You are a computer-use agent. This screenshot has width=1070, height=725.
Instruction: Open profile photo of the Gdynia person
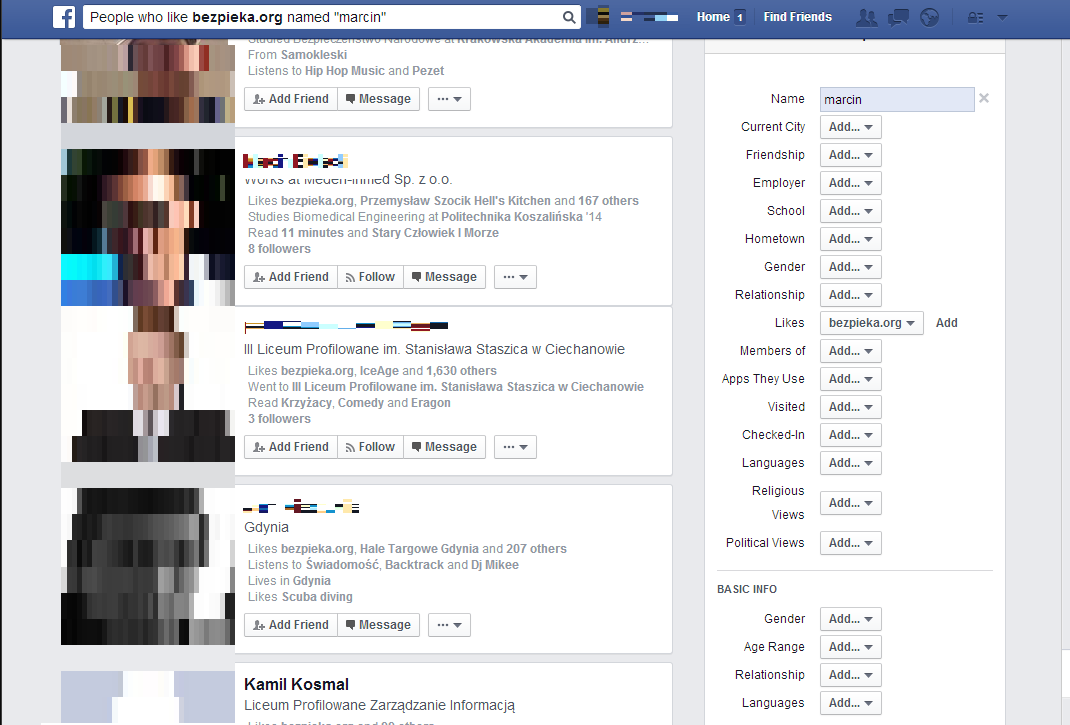[x=148, y=567]
